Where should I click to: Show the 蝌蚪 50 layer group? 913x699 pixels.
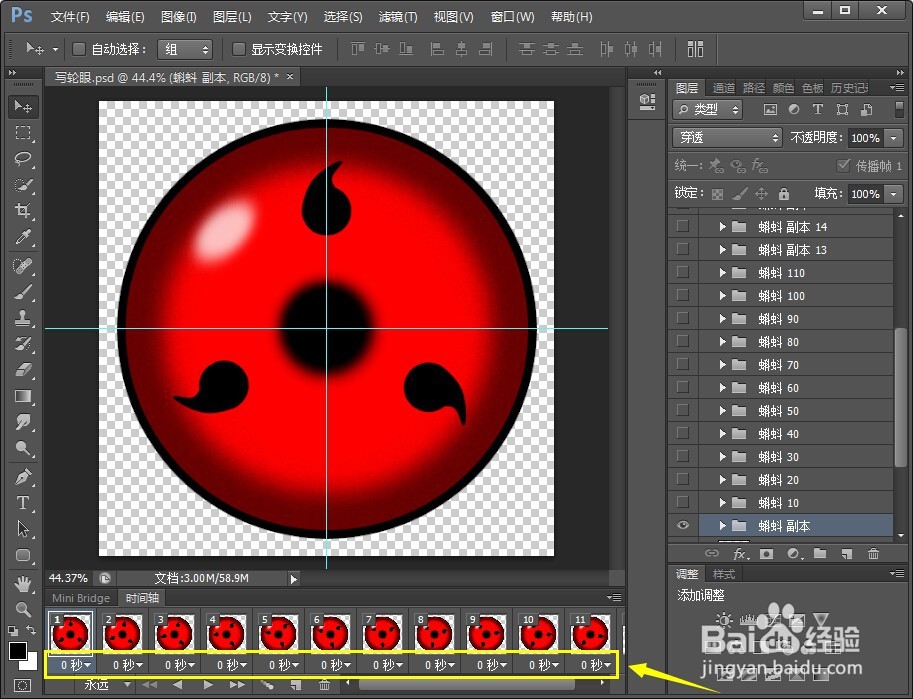pos(683,410)
